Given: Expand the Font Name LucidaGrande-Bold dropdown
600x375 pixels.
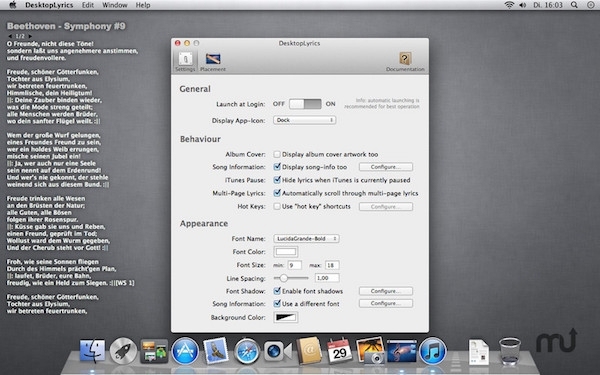Looking at the screenshot, I should click(306, 238).
